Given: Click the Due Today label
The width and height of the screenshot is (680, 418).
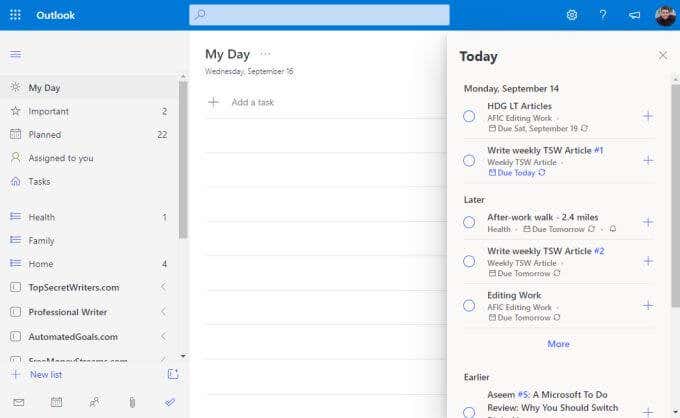Looking at the screenshot, I should [x=516, y=173].
